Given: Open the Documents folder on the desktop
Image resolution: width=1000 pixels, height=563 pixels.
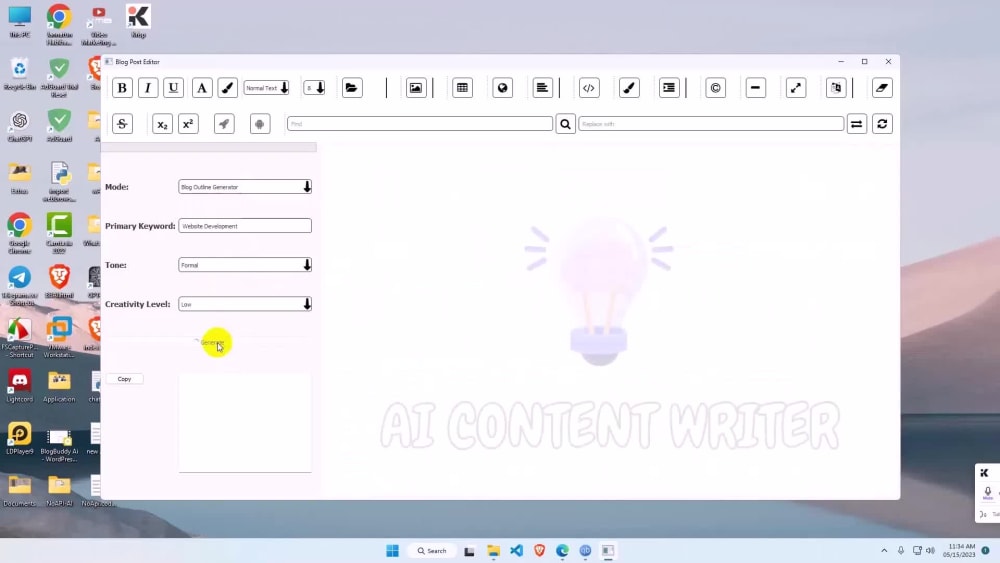Looking at the screenshot, I should tap(20, 490).
